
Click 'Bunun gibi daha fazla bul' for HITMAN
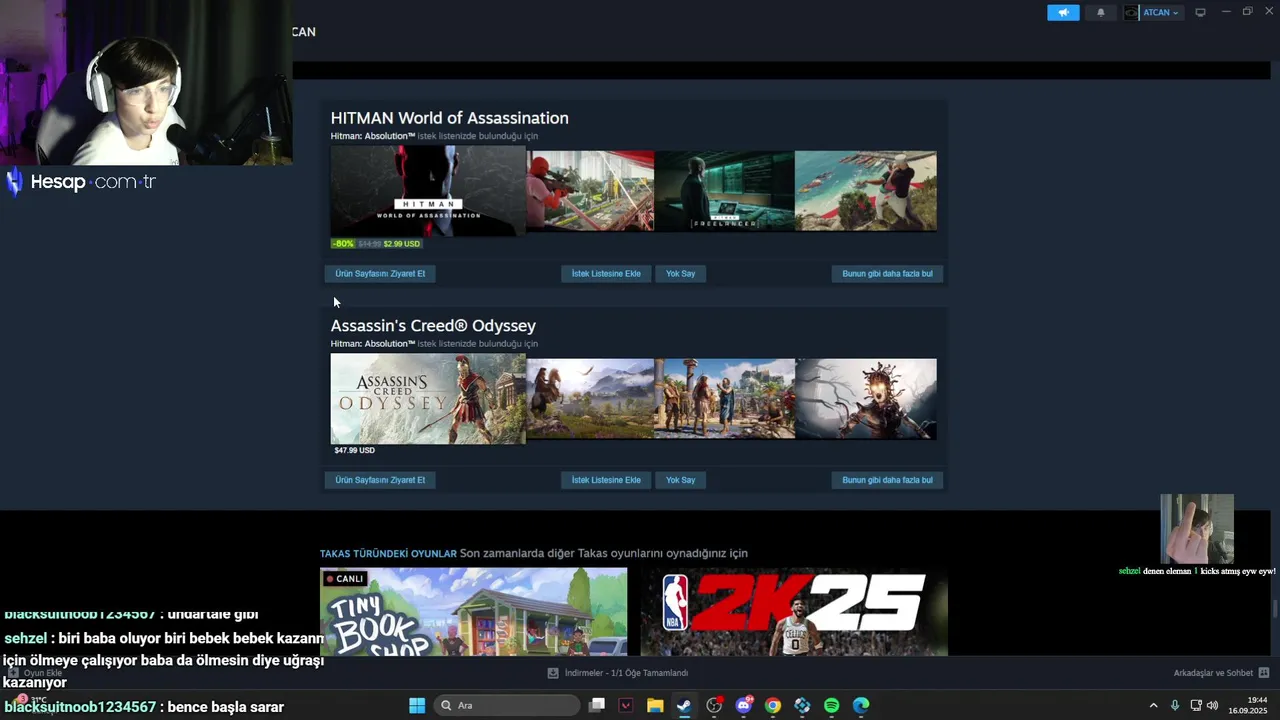coord(887,273)
